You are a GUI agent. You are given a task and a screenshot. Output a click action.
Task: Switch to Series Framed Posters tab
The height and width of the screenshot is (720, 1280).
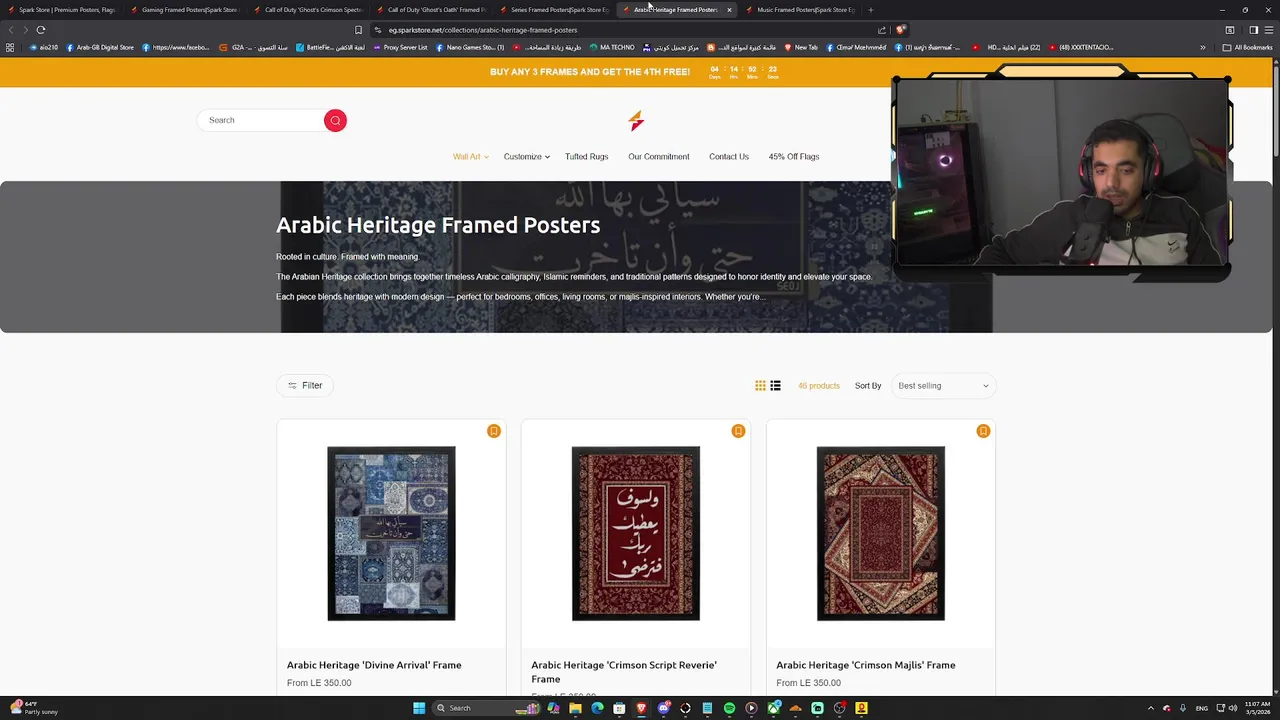pyautogui.click(x=555, y=10)
